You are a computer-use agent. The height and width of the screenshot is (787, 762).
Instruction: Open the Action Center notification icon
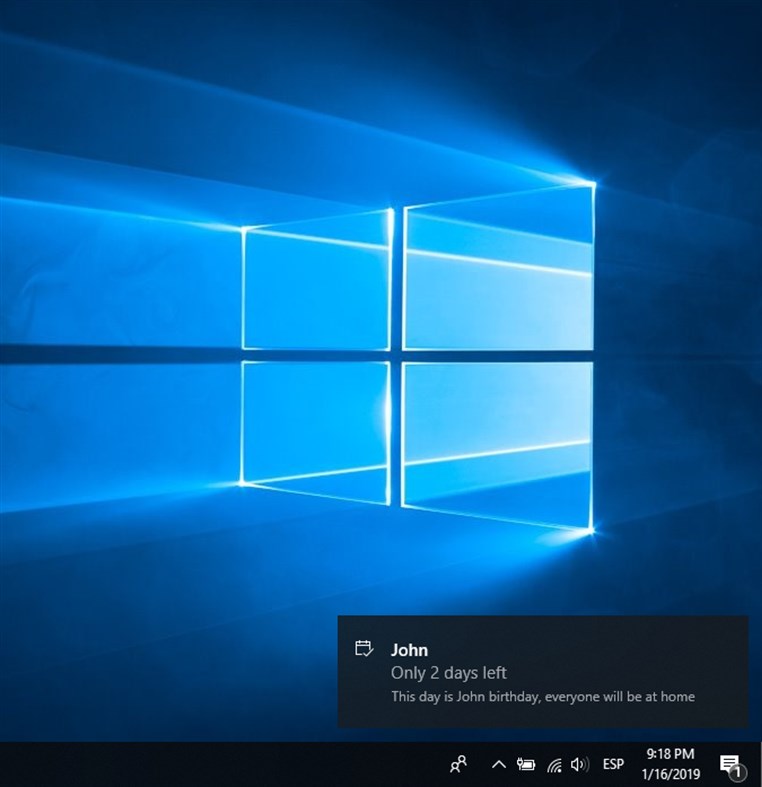point(732,765)
